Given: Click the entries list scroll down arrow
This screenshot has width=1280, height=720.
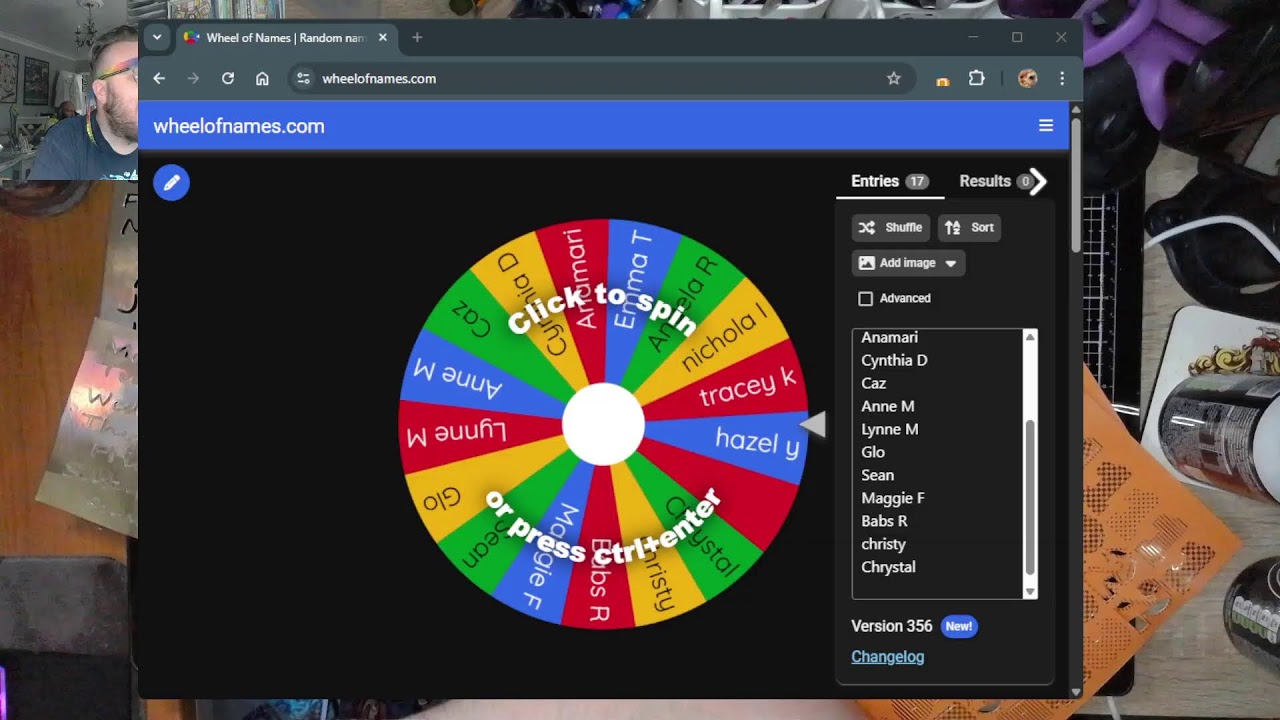Looking at the screenshot, I should tap(1030, 591).
